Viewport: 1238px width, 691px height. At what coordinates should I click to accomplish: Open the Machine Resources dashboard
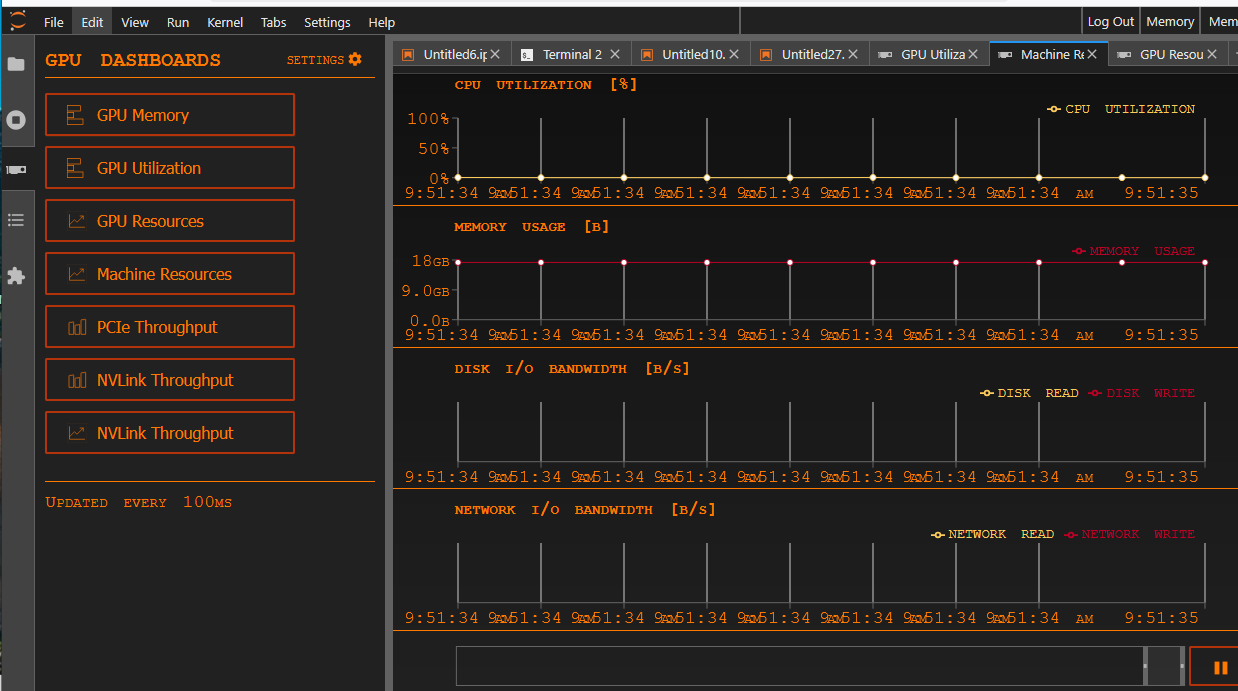click(x=170, y=274)
